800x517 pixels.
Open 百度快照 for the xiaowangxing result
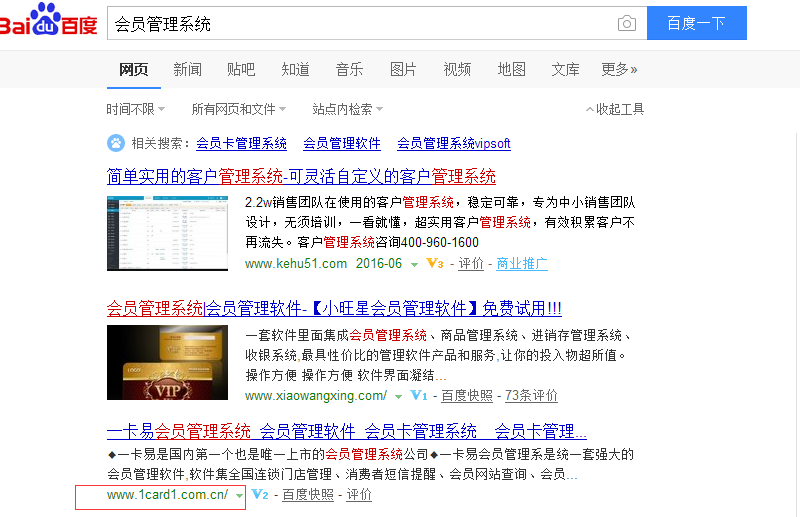click(467, 395)
